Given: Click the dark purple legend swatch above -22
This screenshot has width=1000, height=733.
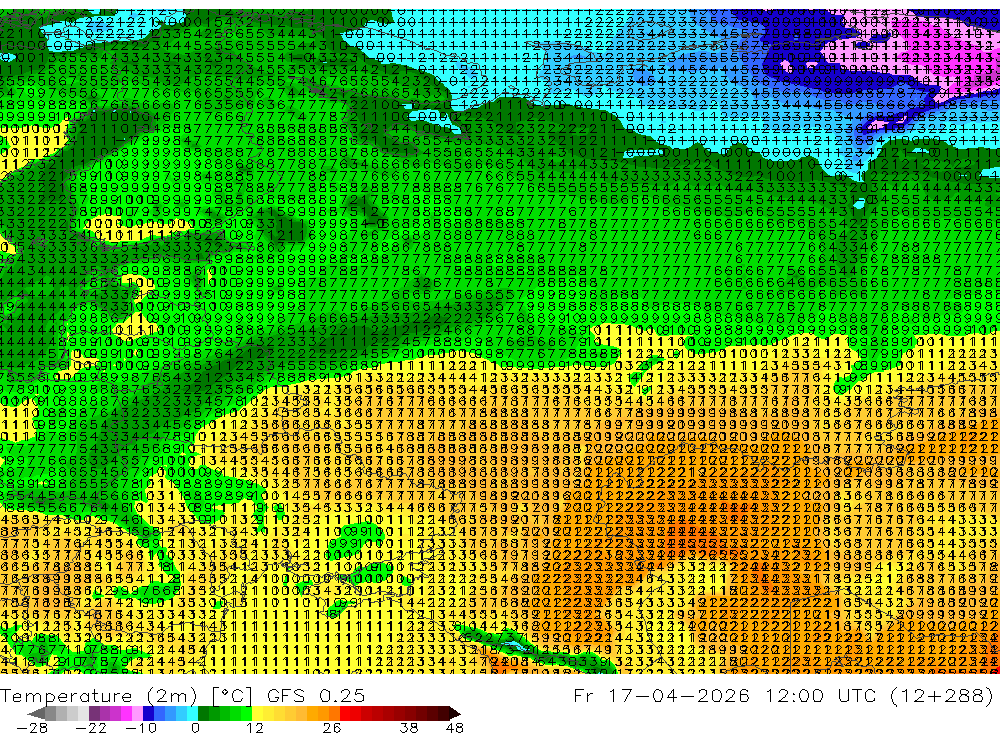Looking at the screenshot, I should coord(94,713).
